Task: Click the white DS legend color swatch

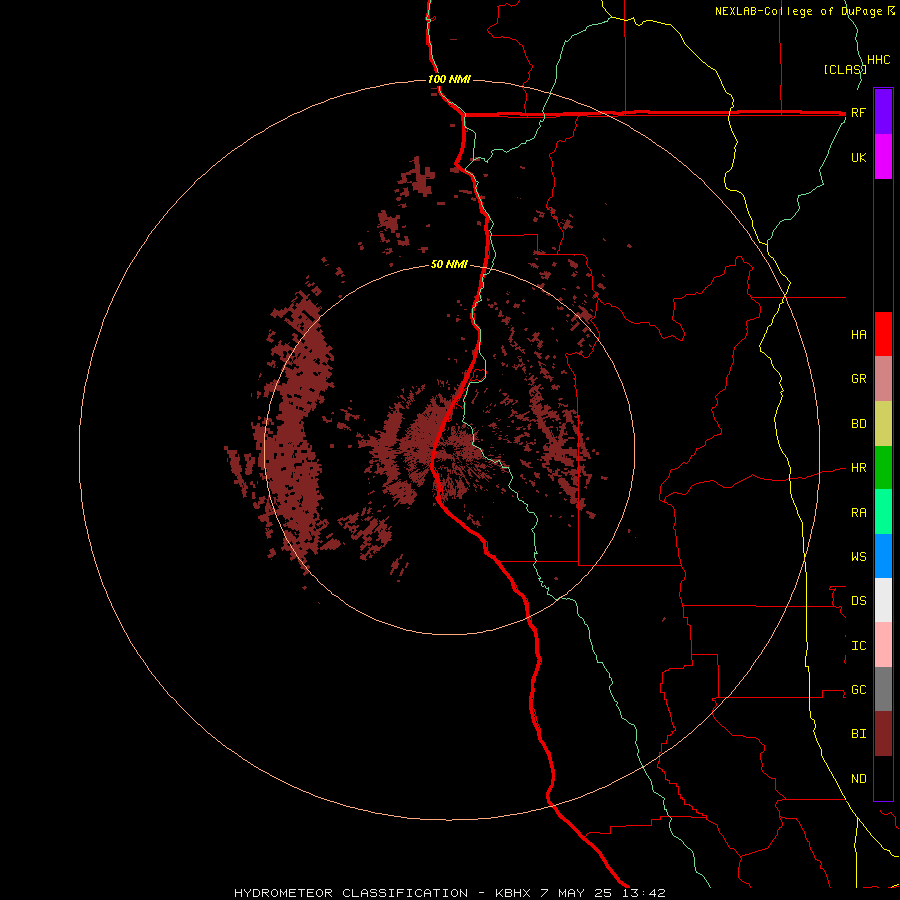Action: pyautogui.click(x=883, y=600)
